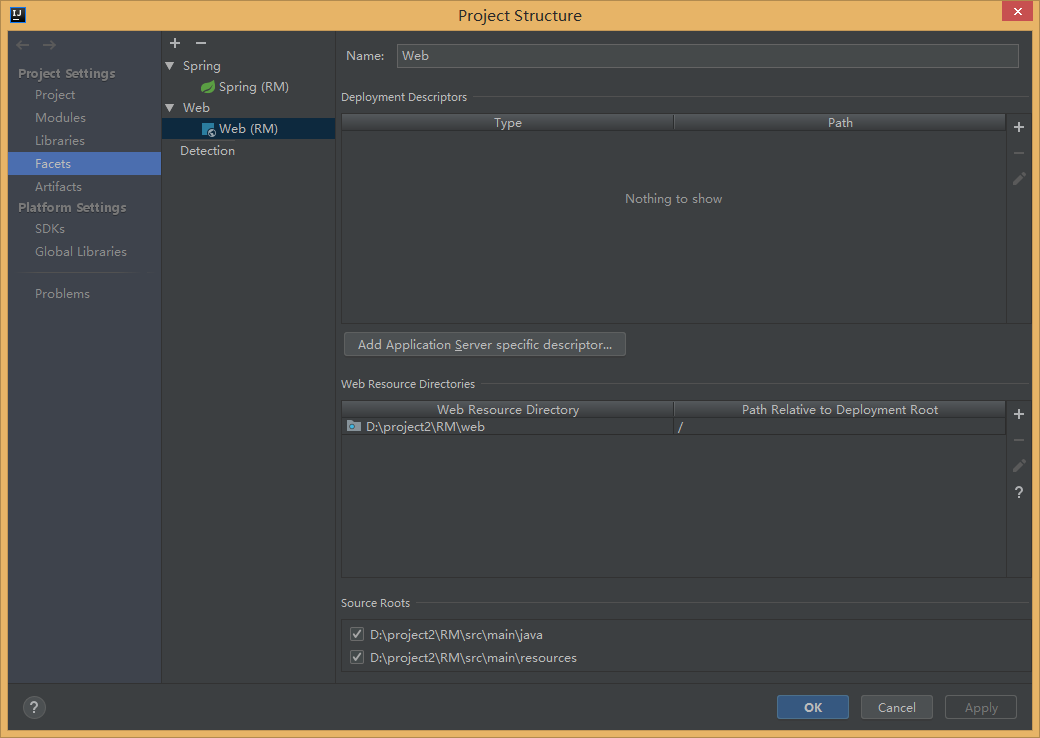This screenshot has width=1040, height=738.
Task: Click folder icon beside D:\project2\RM\web
Action: coord(354,426)
